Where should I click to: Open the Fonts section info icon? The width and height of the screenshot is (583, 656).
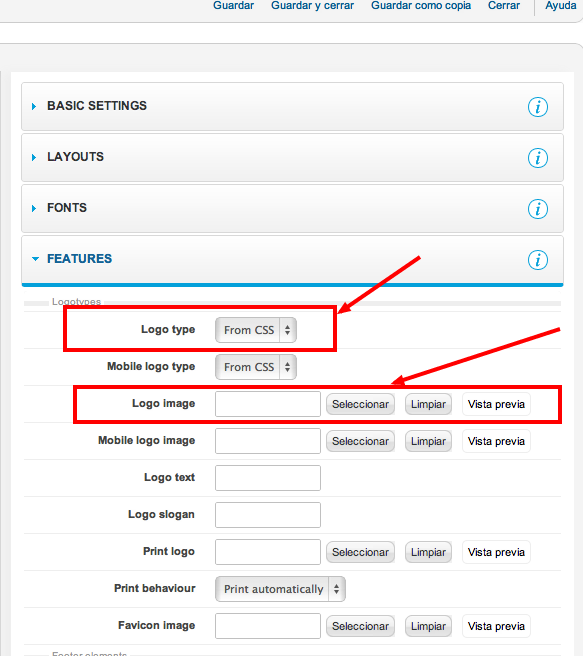click(537, 209)
